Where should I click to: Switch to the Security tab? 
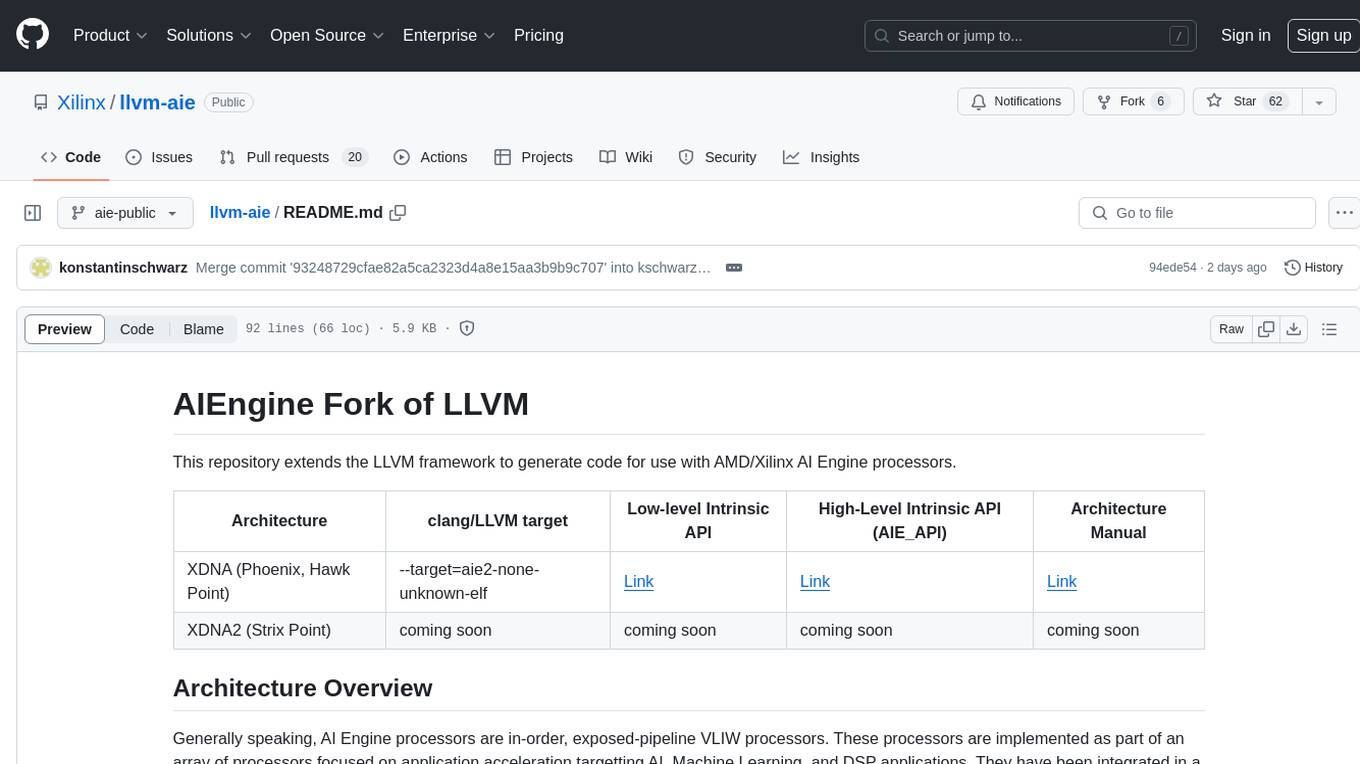tap(717, 157)
